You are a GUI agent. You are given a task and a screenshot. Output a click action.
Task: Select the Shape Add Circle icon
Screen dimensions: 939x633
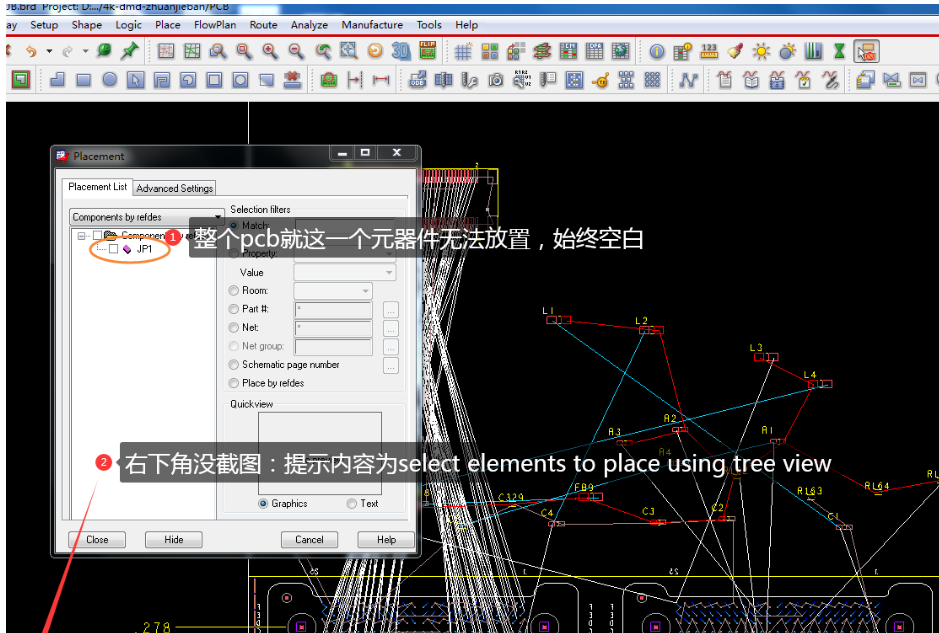point(110,80)
